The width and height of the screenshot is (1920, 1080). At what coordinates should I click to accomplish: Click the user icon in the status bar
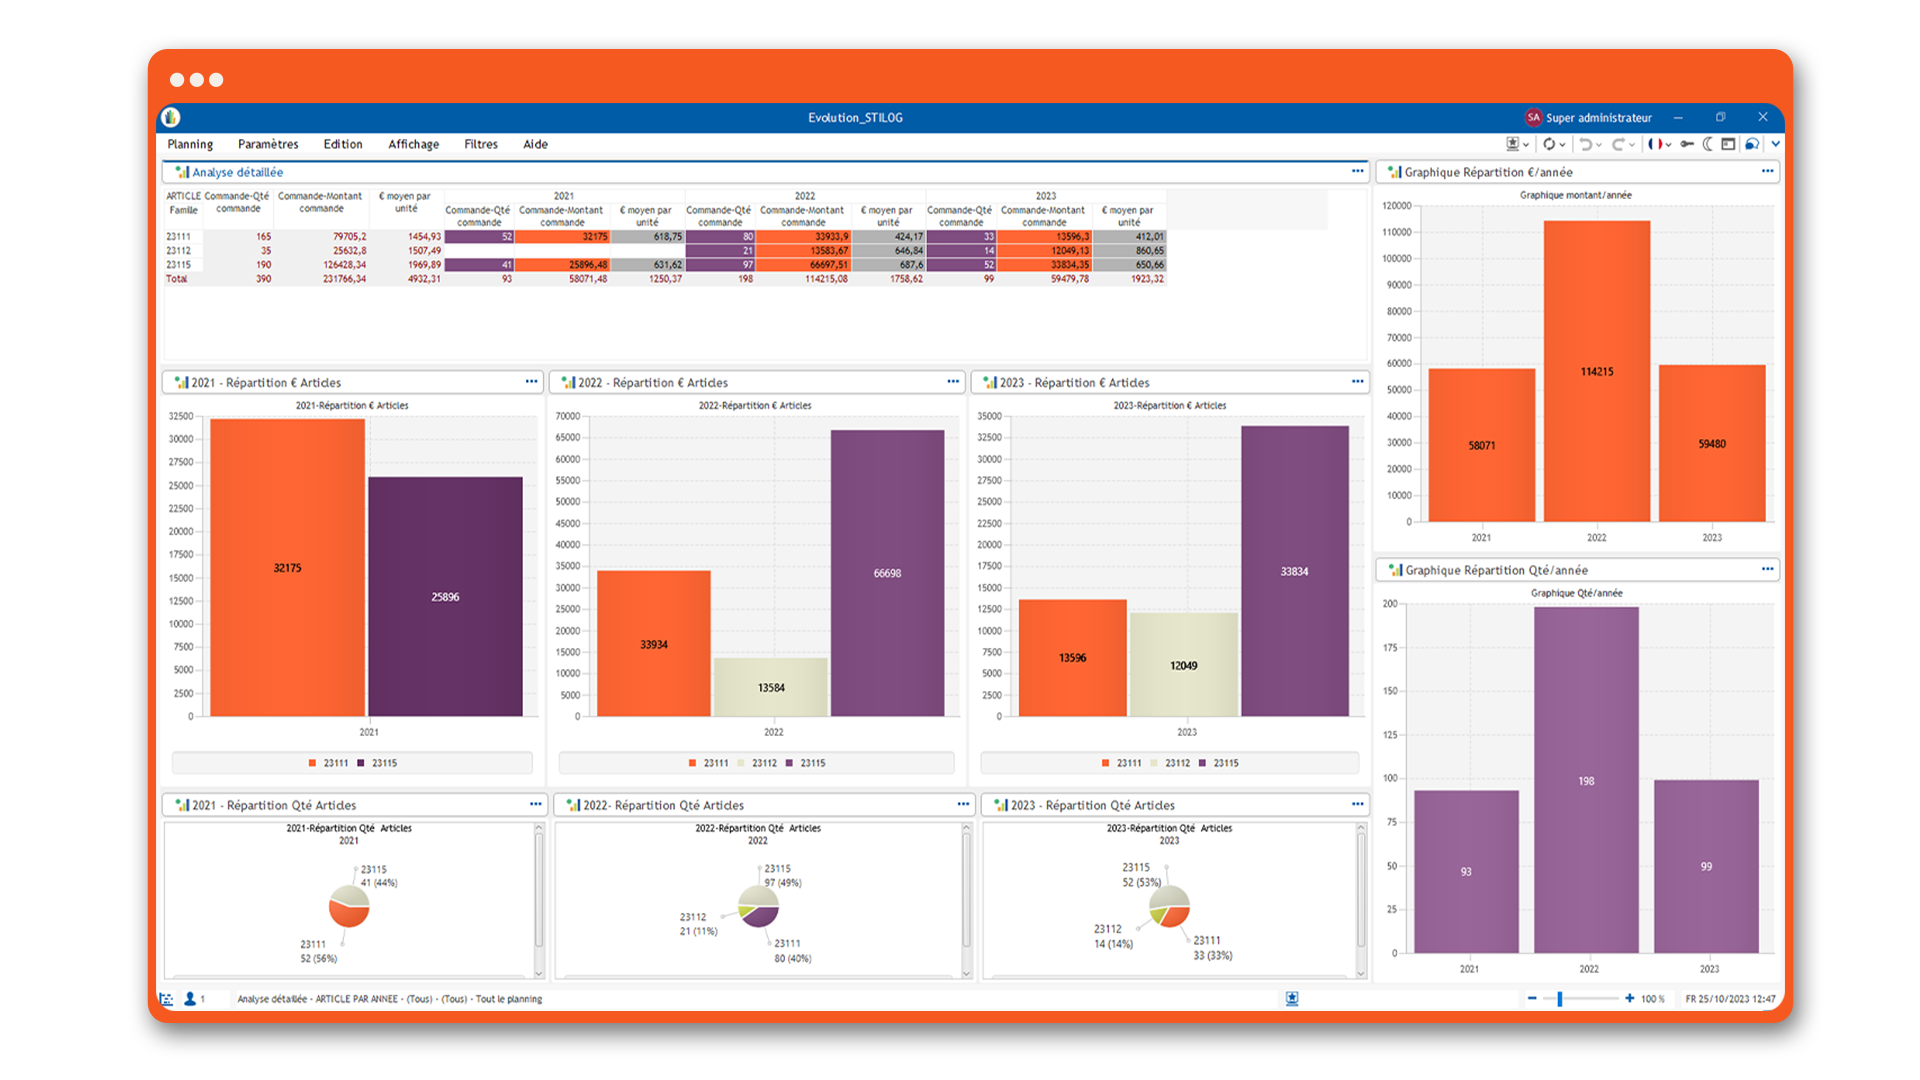191,998
